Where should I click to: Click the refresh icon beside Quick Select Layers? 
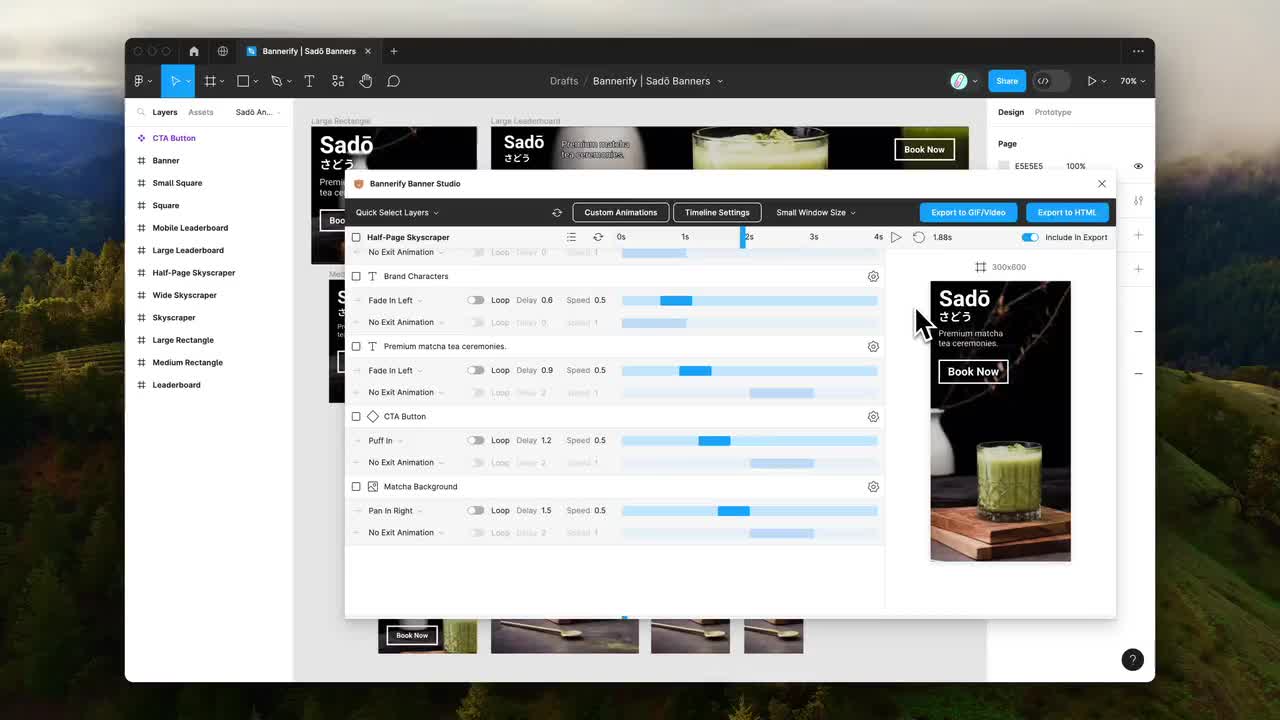[557, 212]
